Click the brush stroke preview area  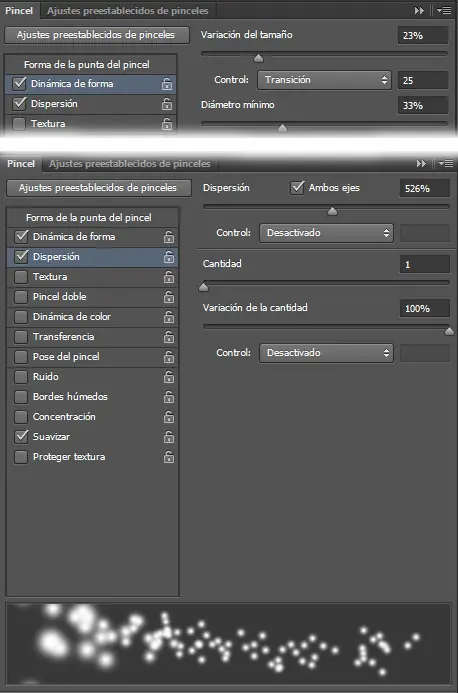coord(229,643)
